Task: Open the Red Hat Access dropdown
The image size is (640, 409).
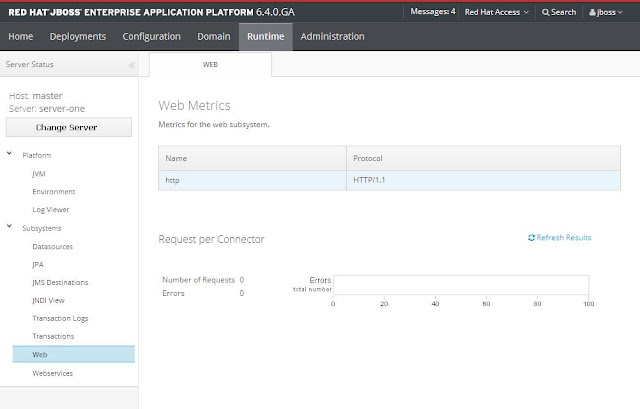Action: [x=496, y=12]
